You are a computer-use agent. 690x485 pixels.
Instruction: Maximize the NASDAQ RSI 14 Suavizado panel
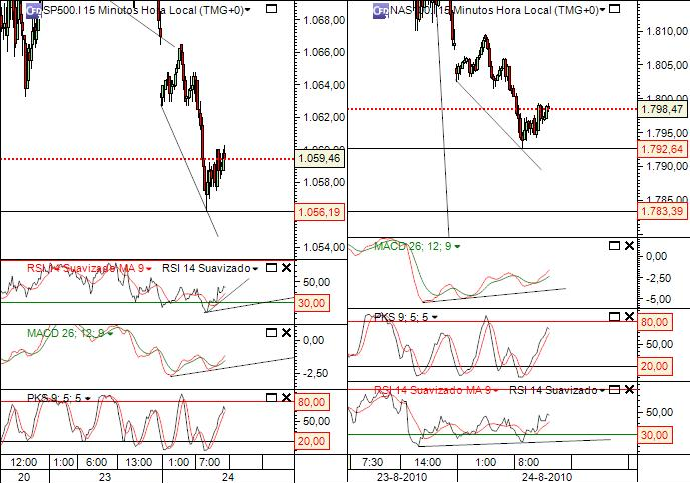tap(614, 389)
